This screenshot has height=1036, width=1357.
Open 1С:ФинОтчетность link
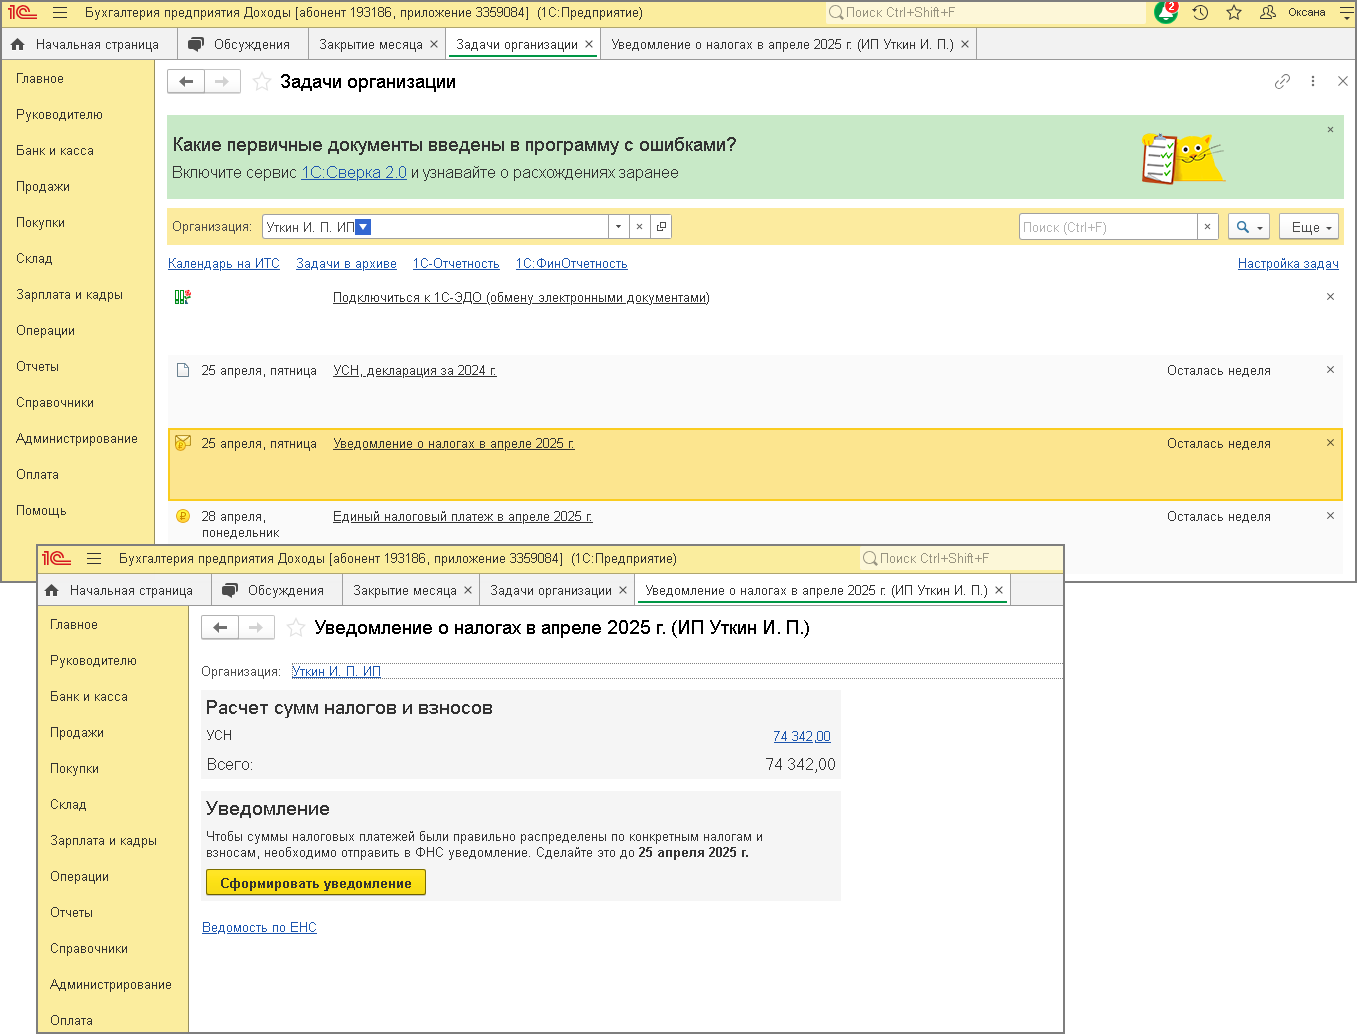coord(572,264)
